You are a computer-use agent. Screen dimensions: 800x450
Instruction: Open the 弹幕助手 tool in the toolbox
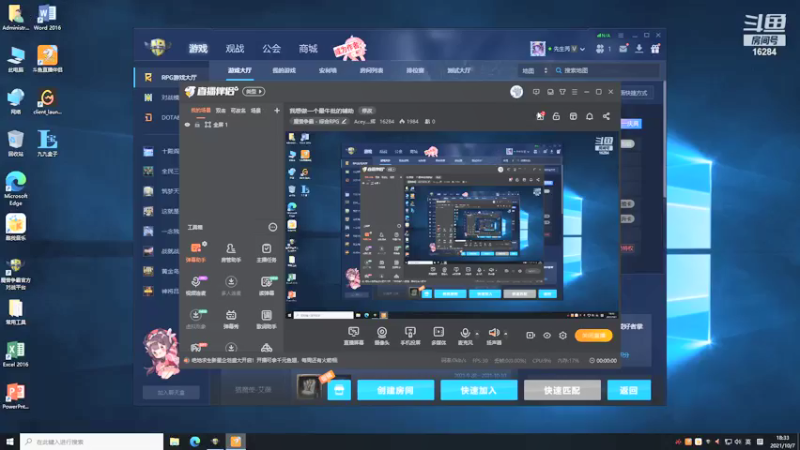click(196, 252)
